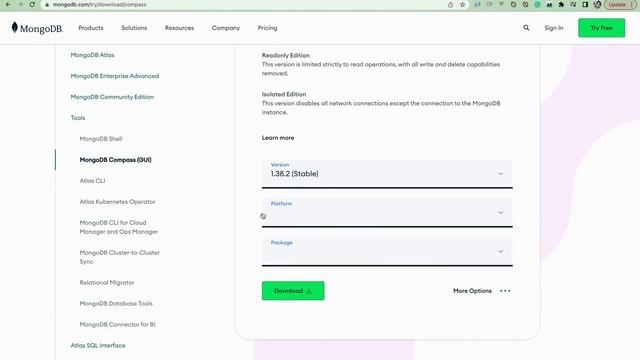This screenshot has height=360, width=640.
Task: Select MongoDB Compass (GUI) in sidebar
Action: tap(116, 160)
